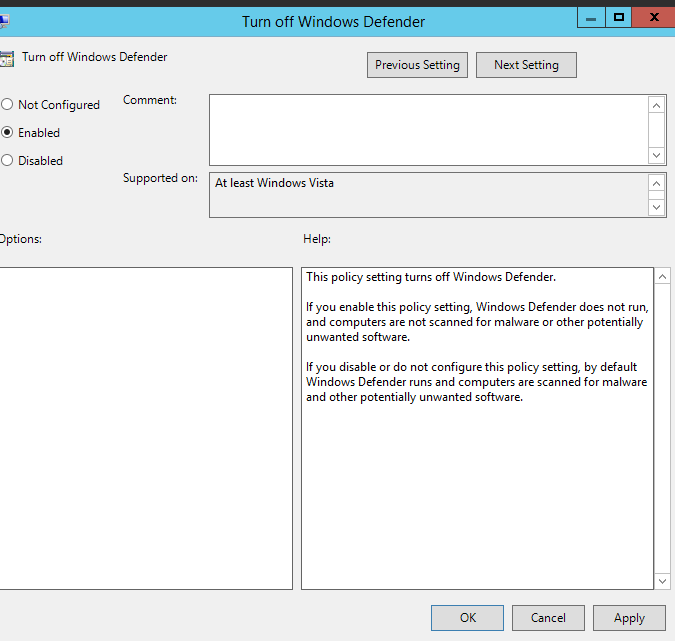The image size is (675, 641).
Task: Go to Next Setting
Action: (x=526, y=65)
